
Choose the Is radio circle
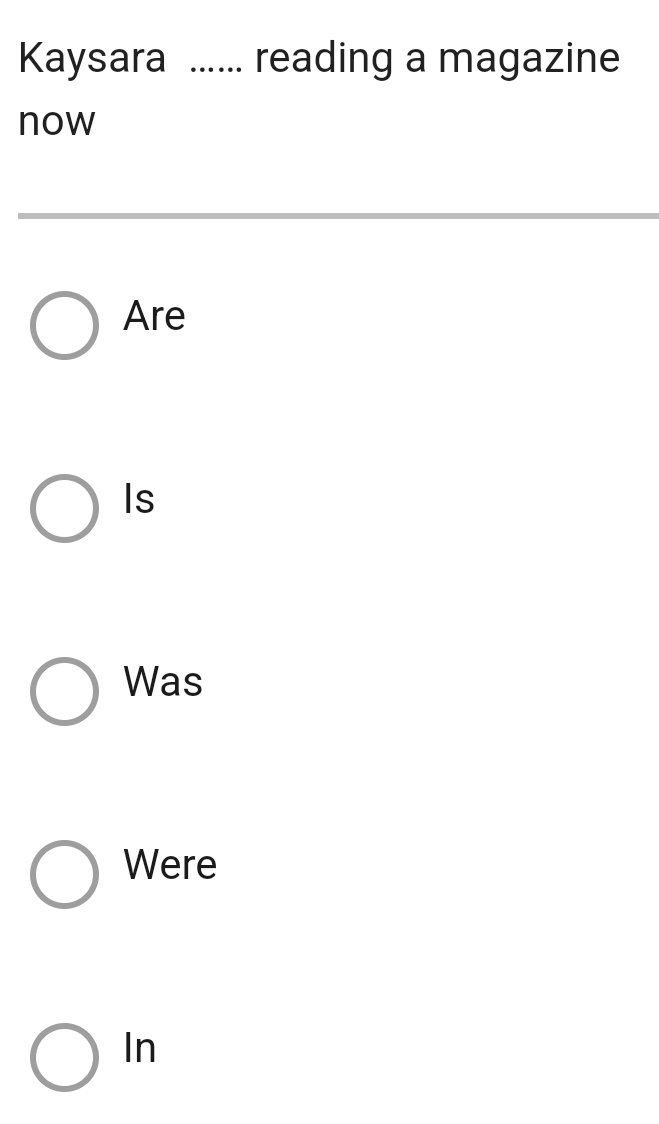65,508
